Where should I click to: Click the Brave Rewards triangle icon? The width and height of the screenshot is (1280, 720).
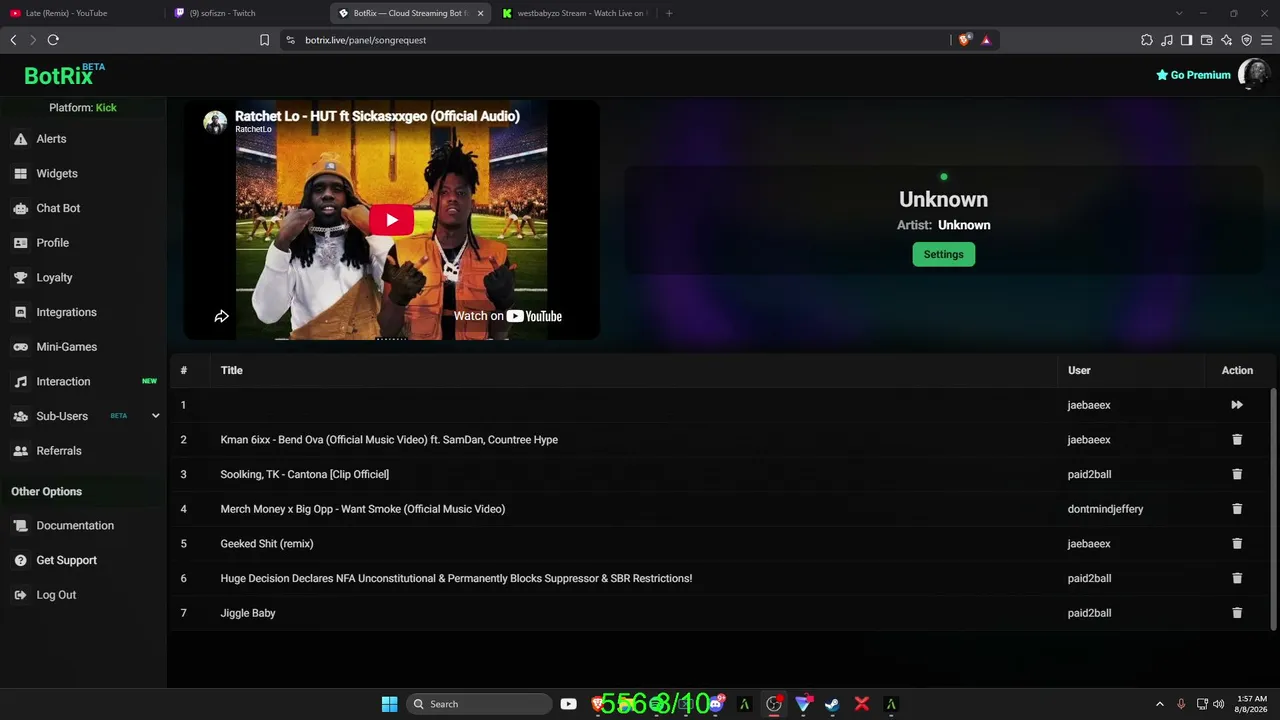click(986, 40)
